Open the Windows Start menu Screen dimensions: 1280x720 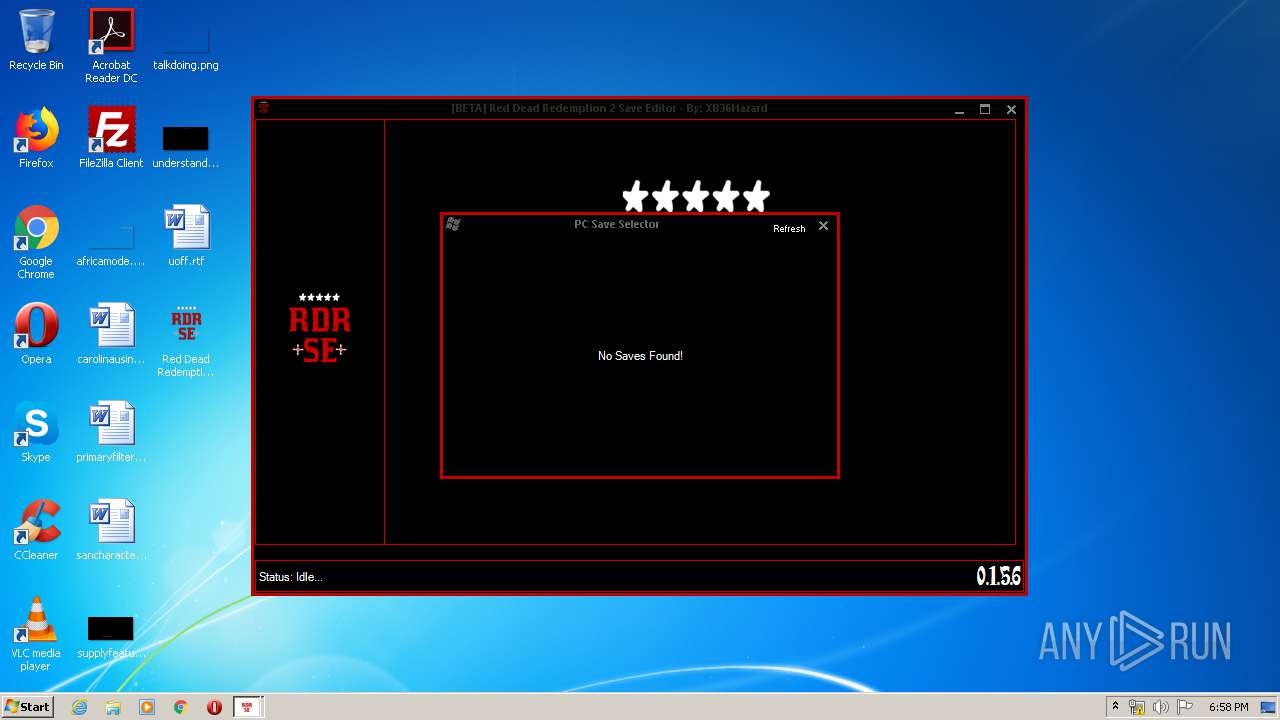pos(27,707)
